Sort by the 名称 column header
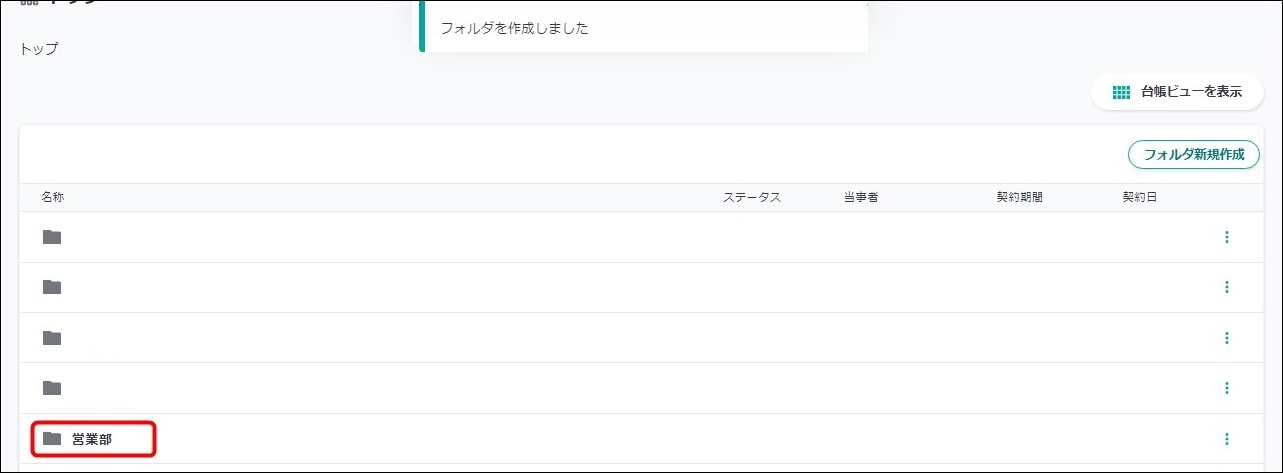Viewport: 1283px width, 473px height. click(x=53, y=198)
